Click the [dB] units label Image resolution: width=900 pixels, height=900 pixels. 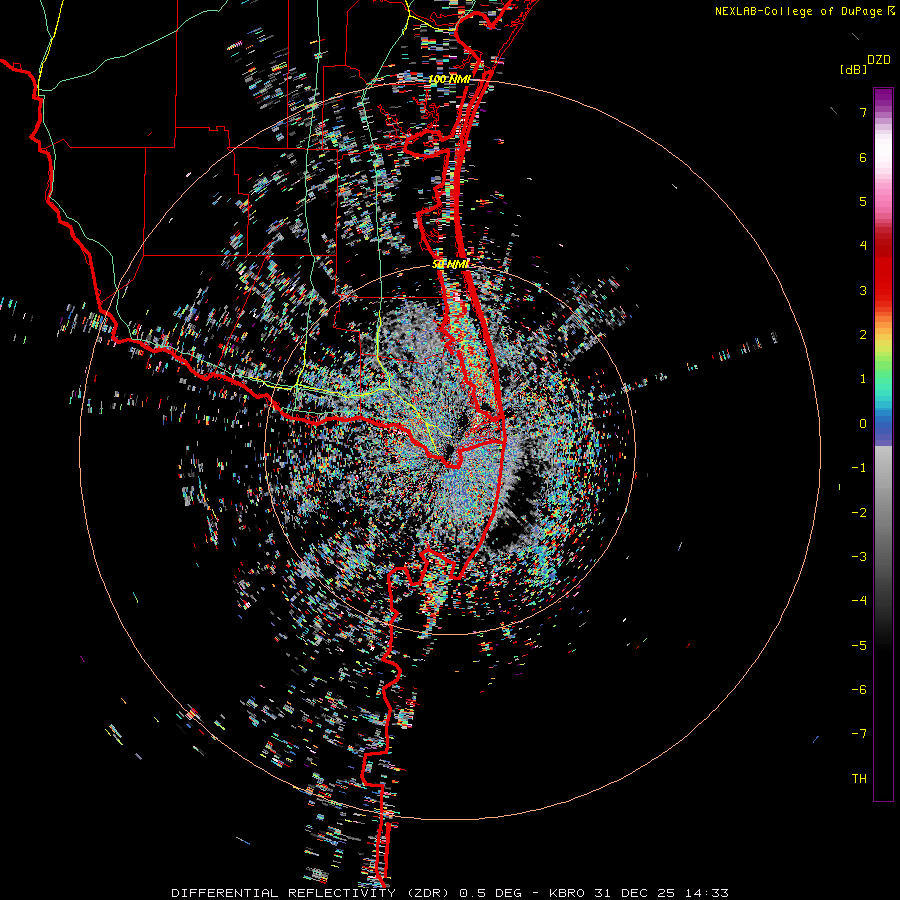[x=854, y=69]
